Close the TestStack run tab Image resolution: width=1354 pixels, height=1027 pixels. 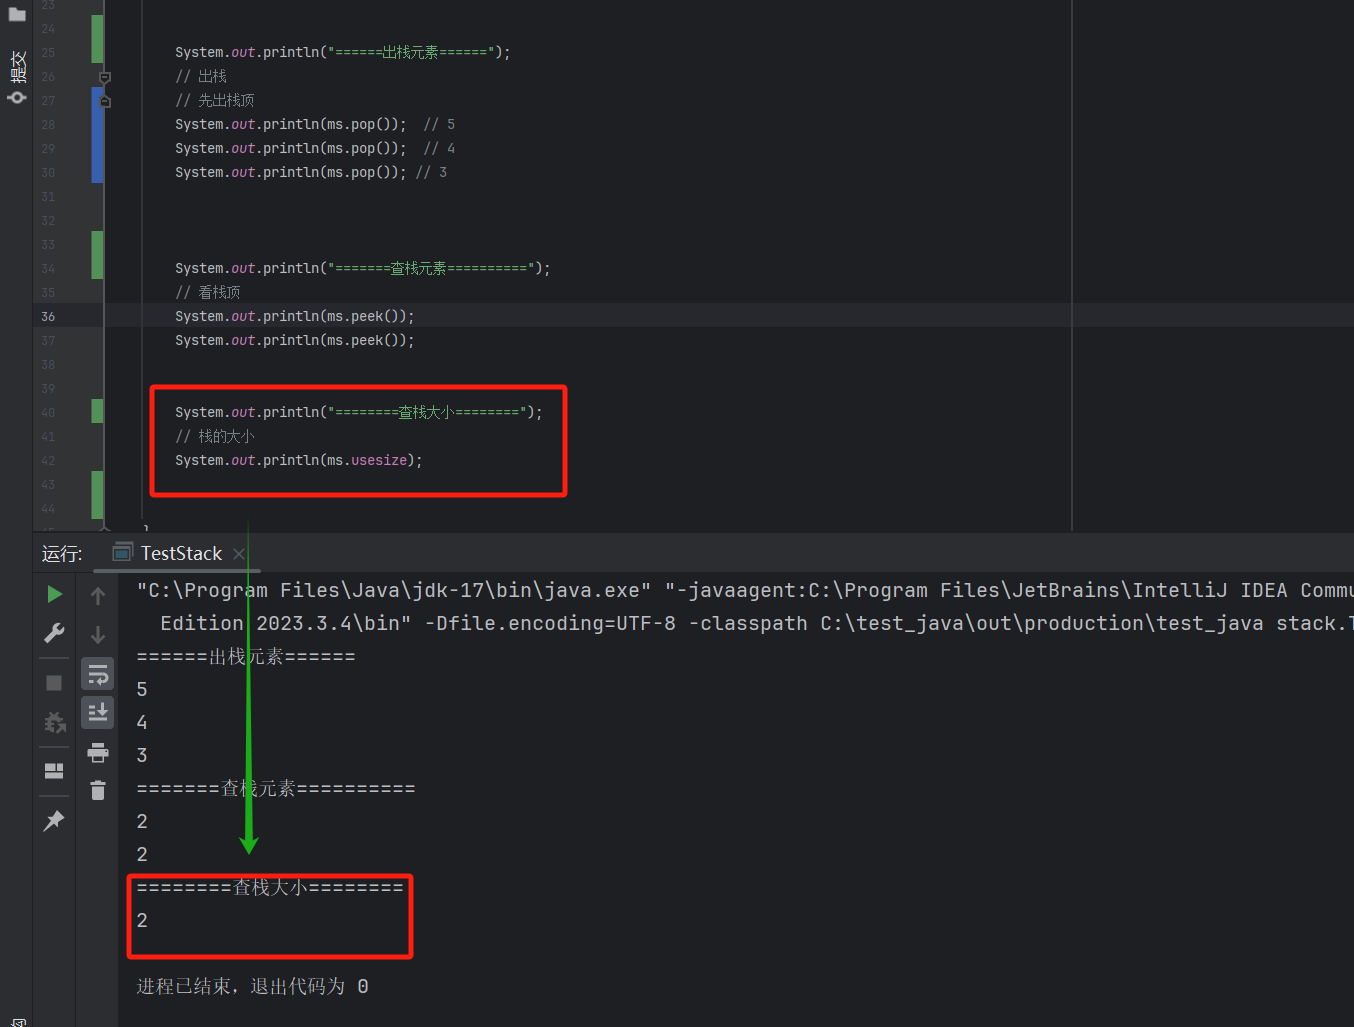(239, 554)
